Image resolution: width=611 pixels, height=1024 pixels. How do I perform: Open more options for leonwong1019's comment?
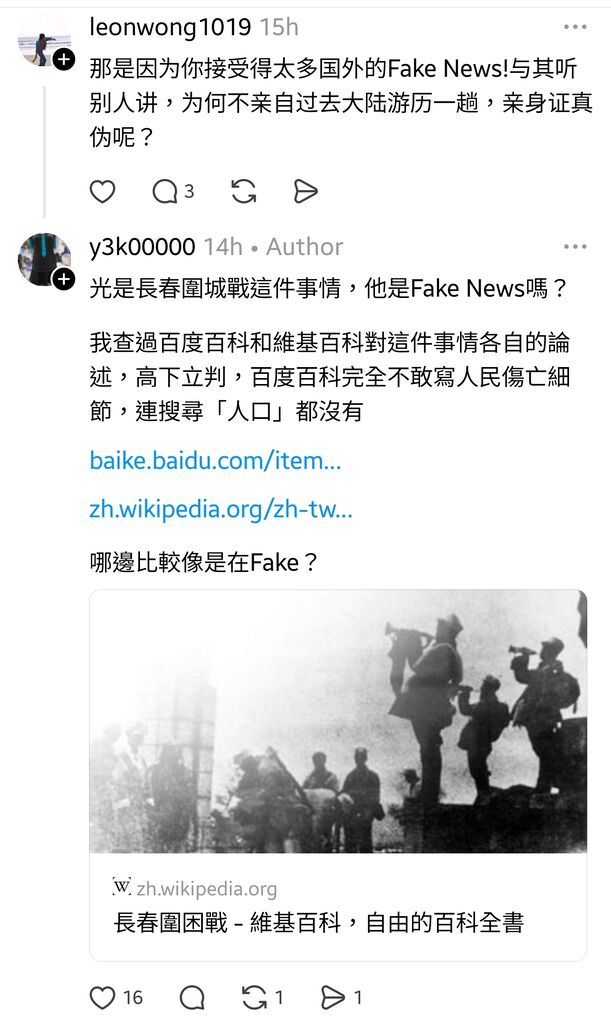574,27
